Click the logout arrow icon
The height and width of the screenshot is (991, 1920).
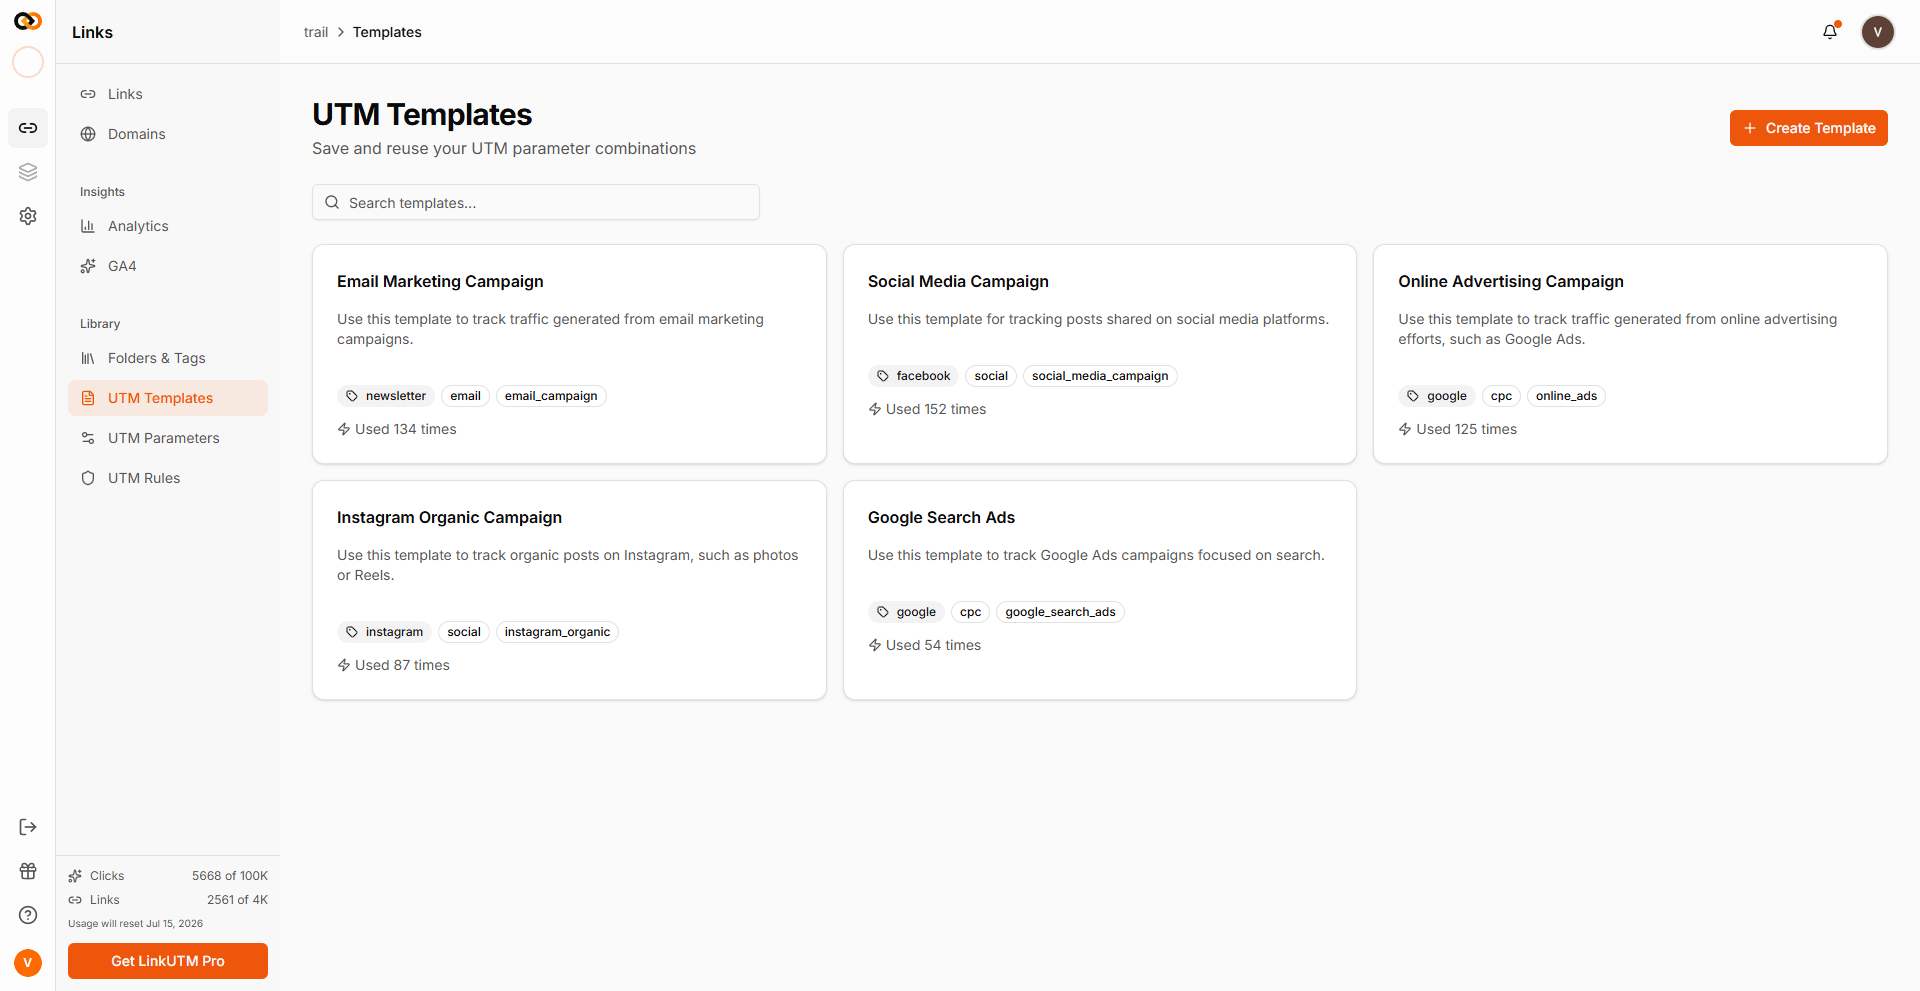28,827
